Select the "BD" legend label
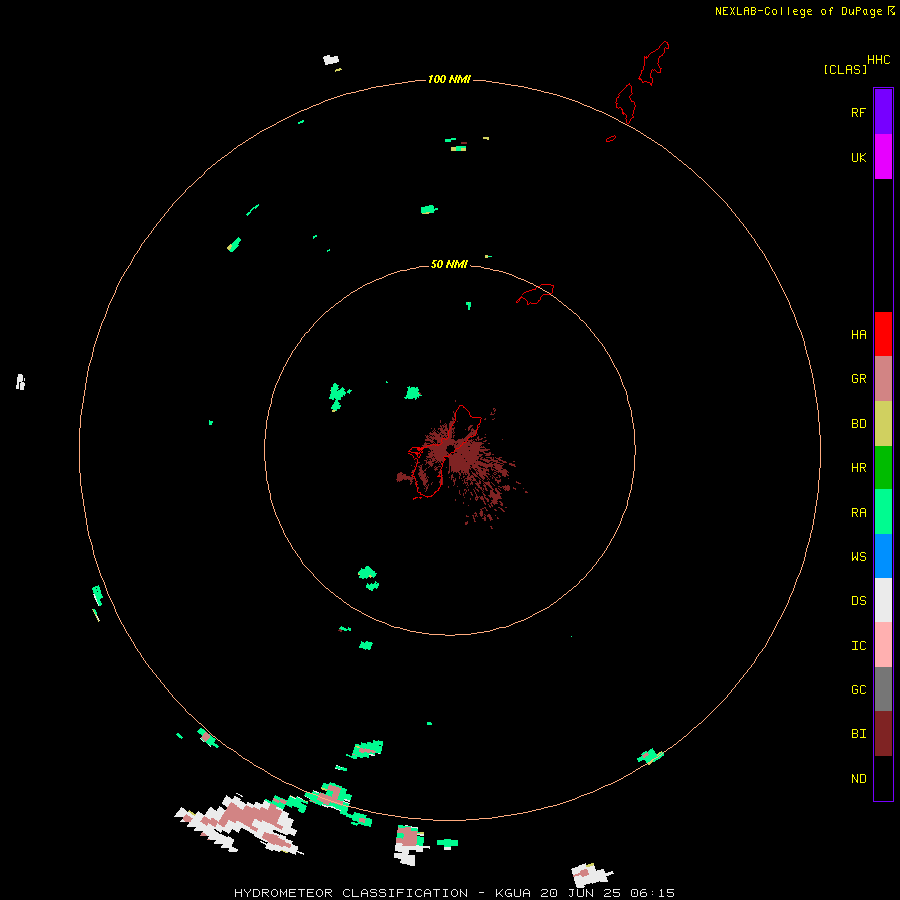 click(859, 424)
